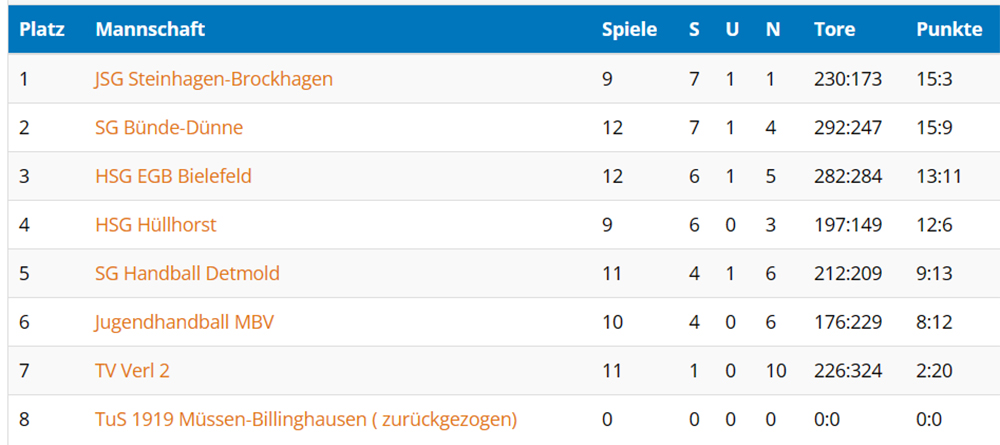Open the TuS 1919 Müssen-Billinghausen link
The width and height of the screenshot is (1000, 445).
(x=305, y=419)
